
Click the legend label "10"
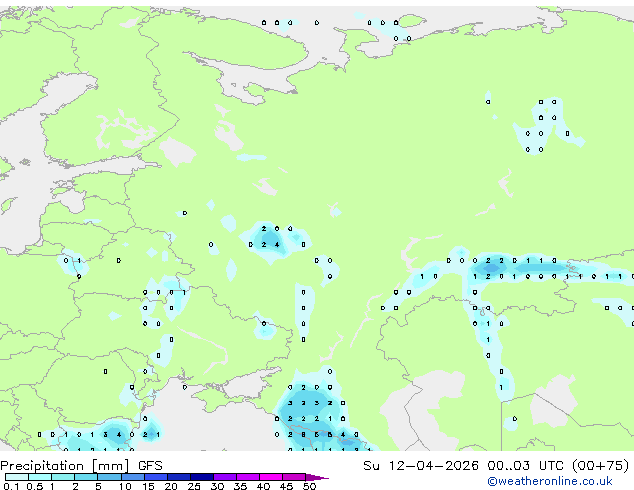[125, 486]
